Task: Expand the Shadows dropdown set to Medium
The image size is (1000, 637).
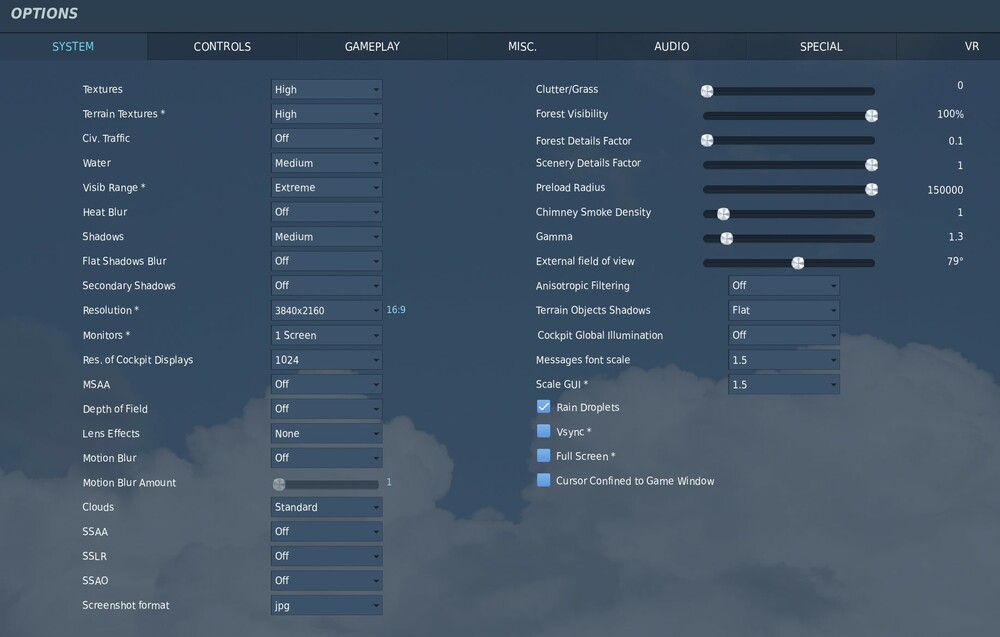Action: (x=327, y=237)
